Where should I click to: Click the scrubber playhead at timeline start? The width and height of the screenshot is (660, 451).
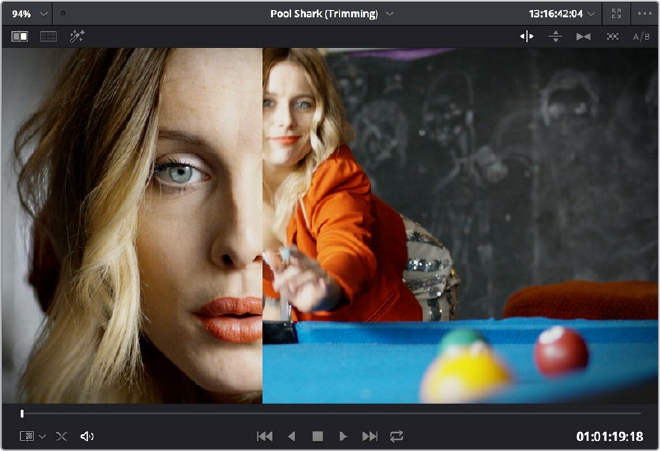[22, 414]
